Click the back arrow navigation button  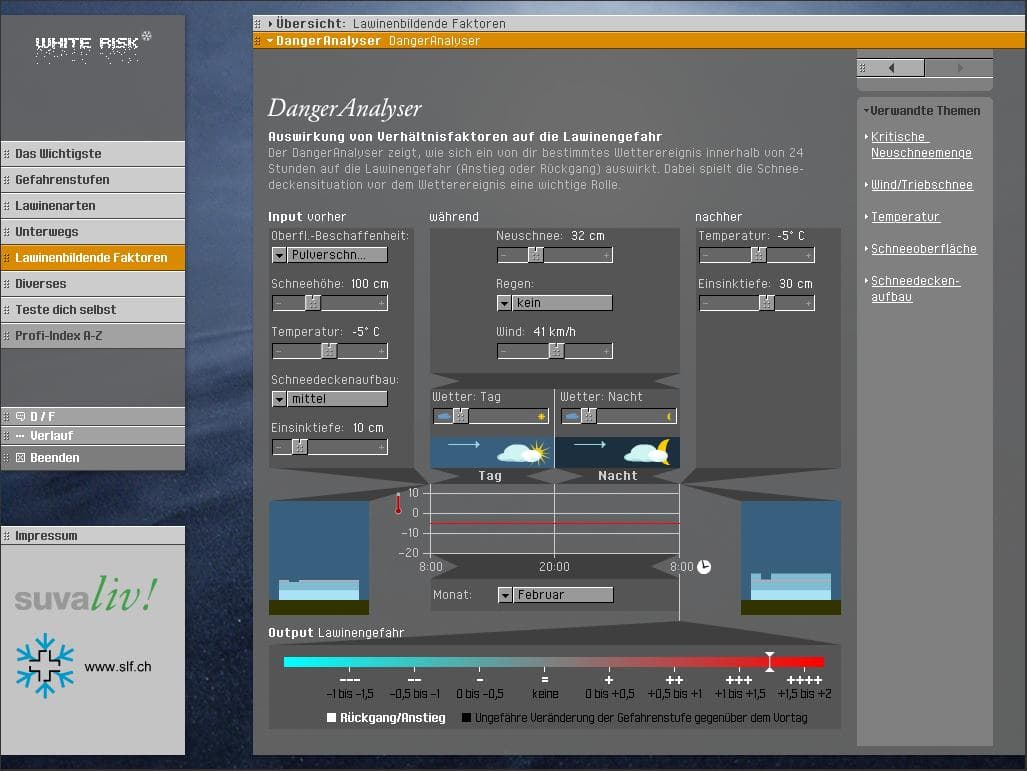click(891, 68)
